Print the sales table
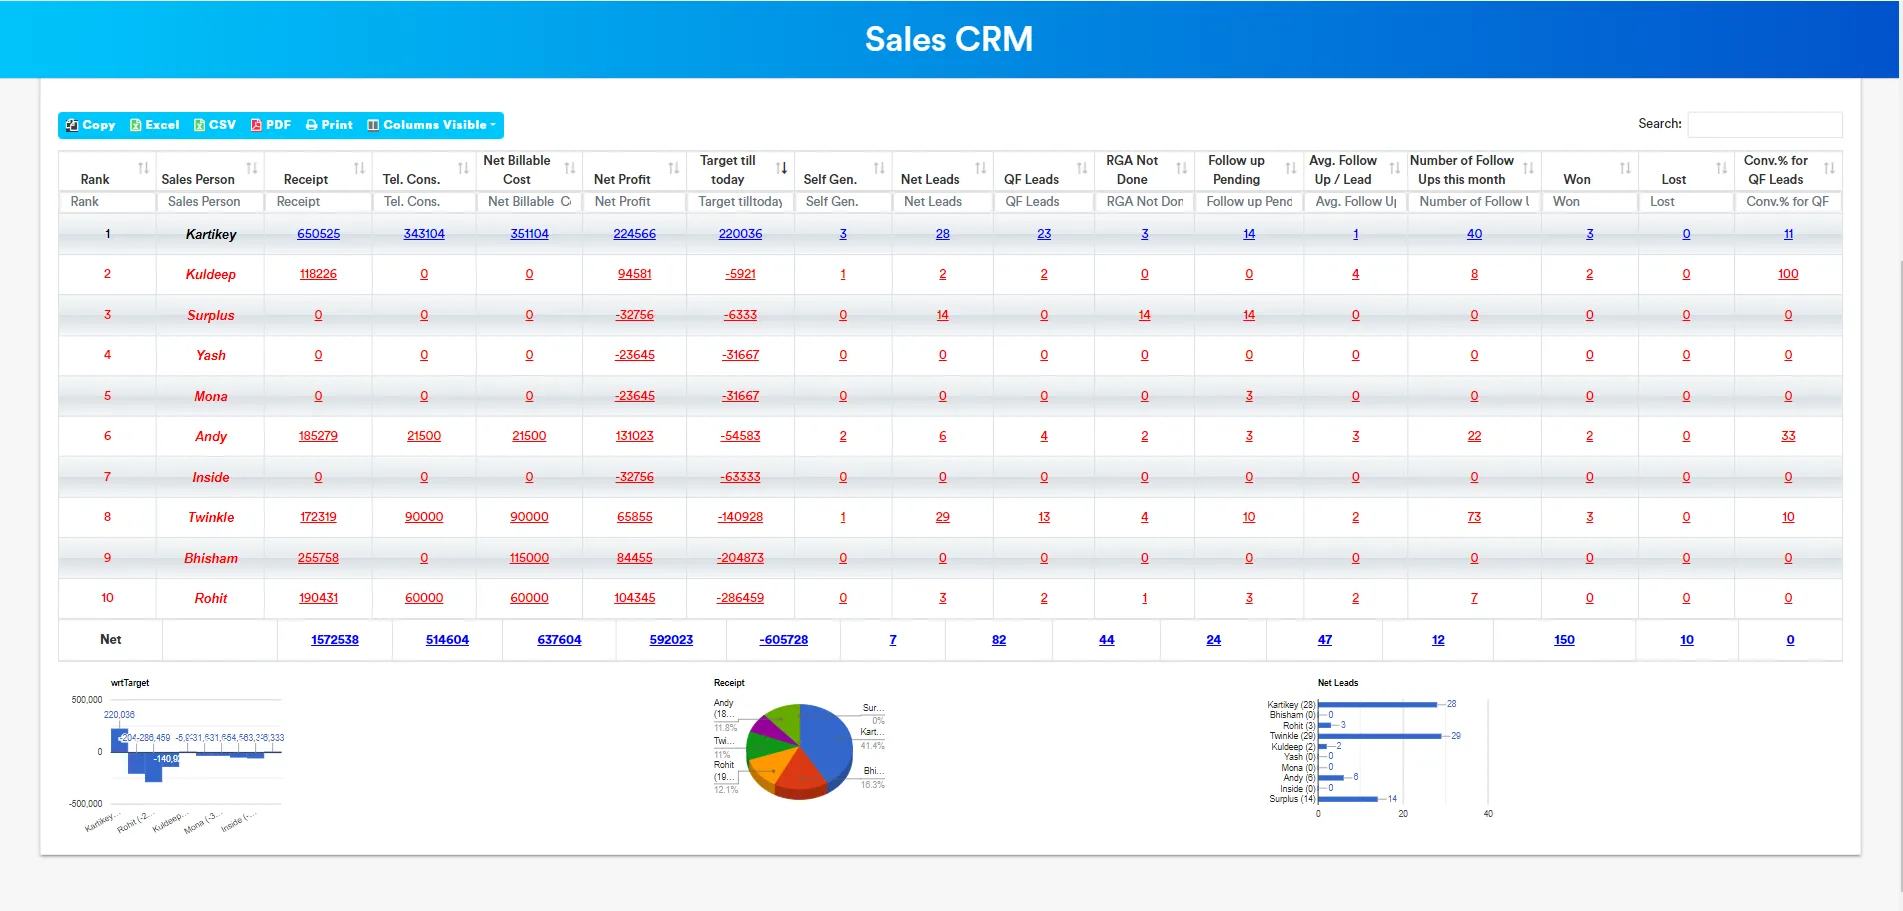 (329, 125)
